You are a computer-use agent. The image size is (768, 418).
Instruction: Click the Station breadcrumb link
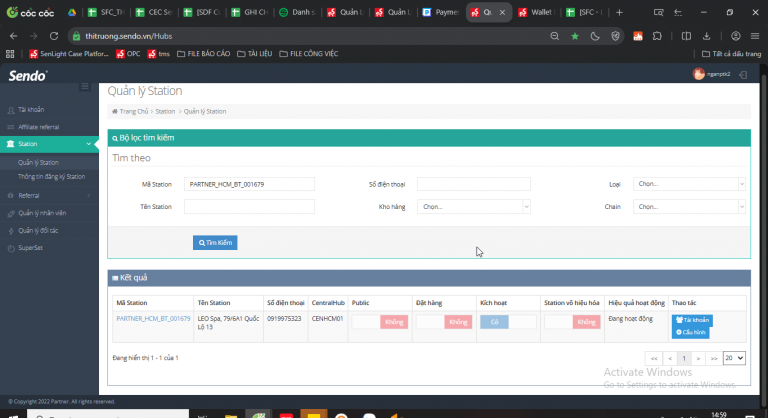coord(165,111)
